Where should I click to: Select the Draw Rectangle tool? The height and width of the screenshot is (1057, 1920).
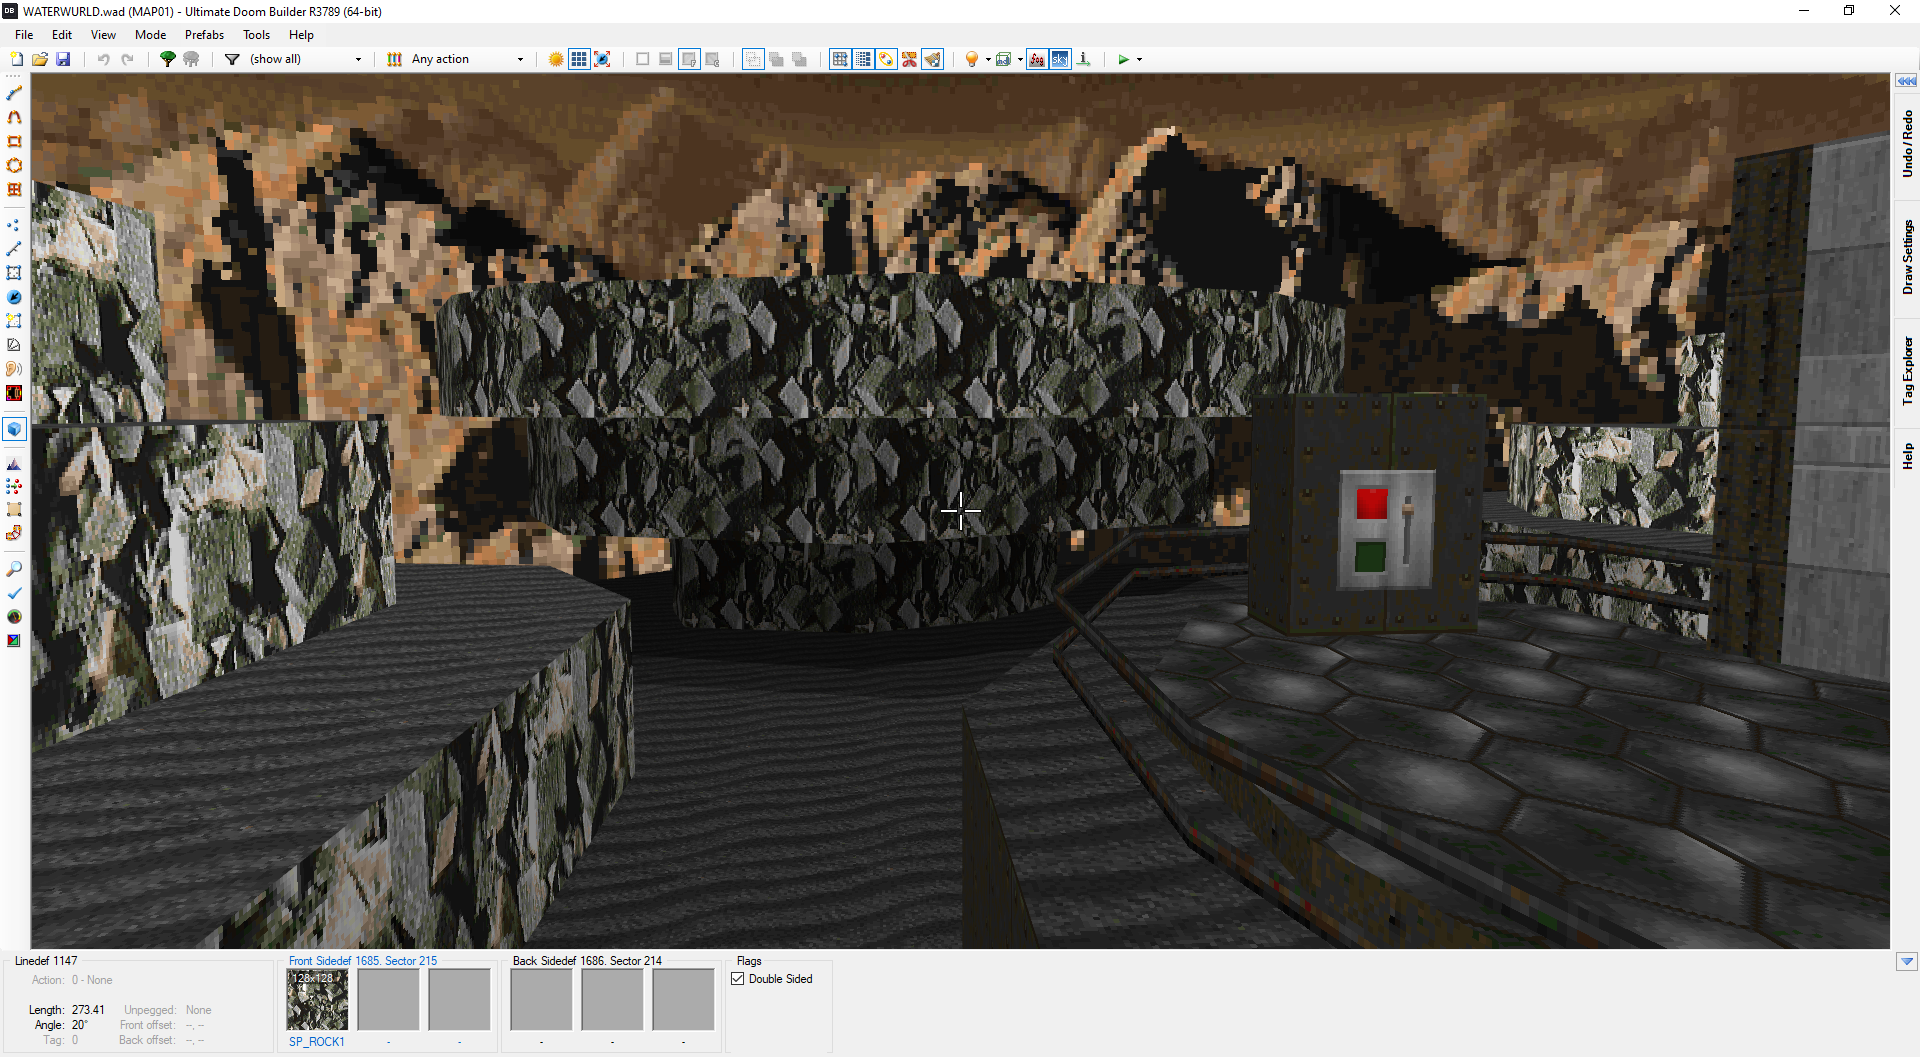click(x=14, y=141)
